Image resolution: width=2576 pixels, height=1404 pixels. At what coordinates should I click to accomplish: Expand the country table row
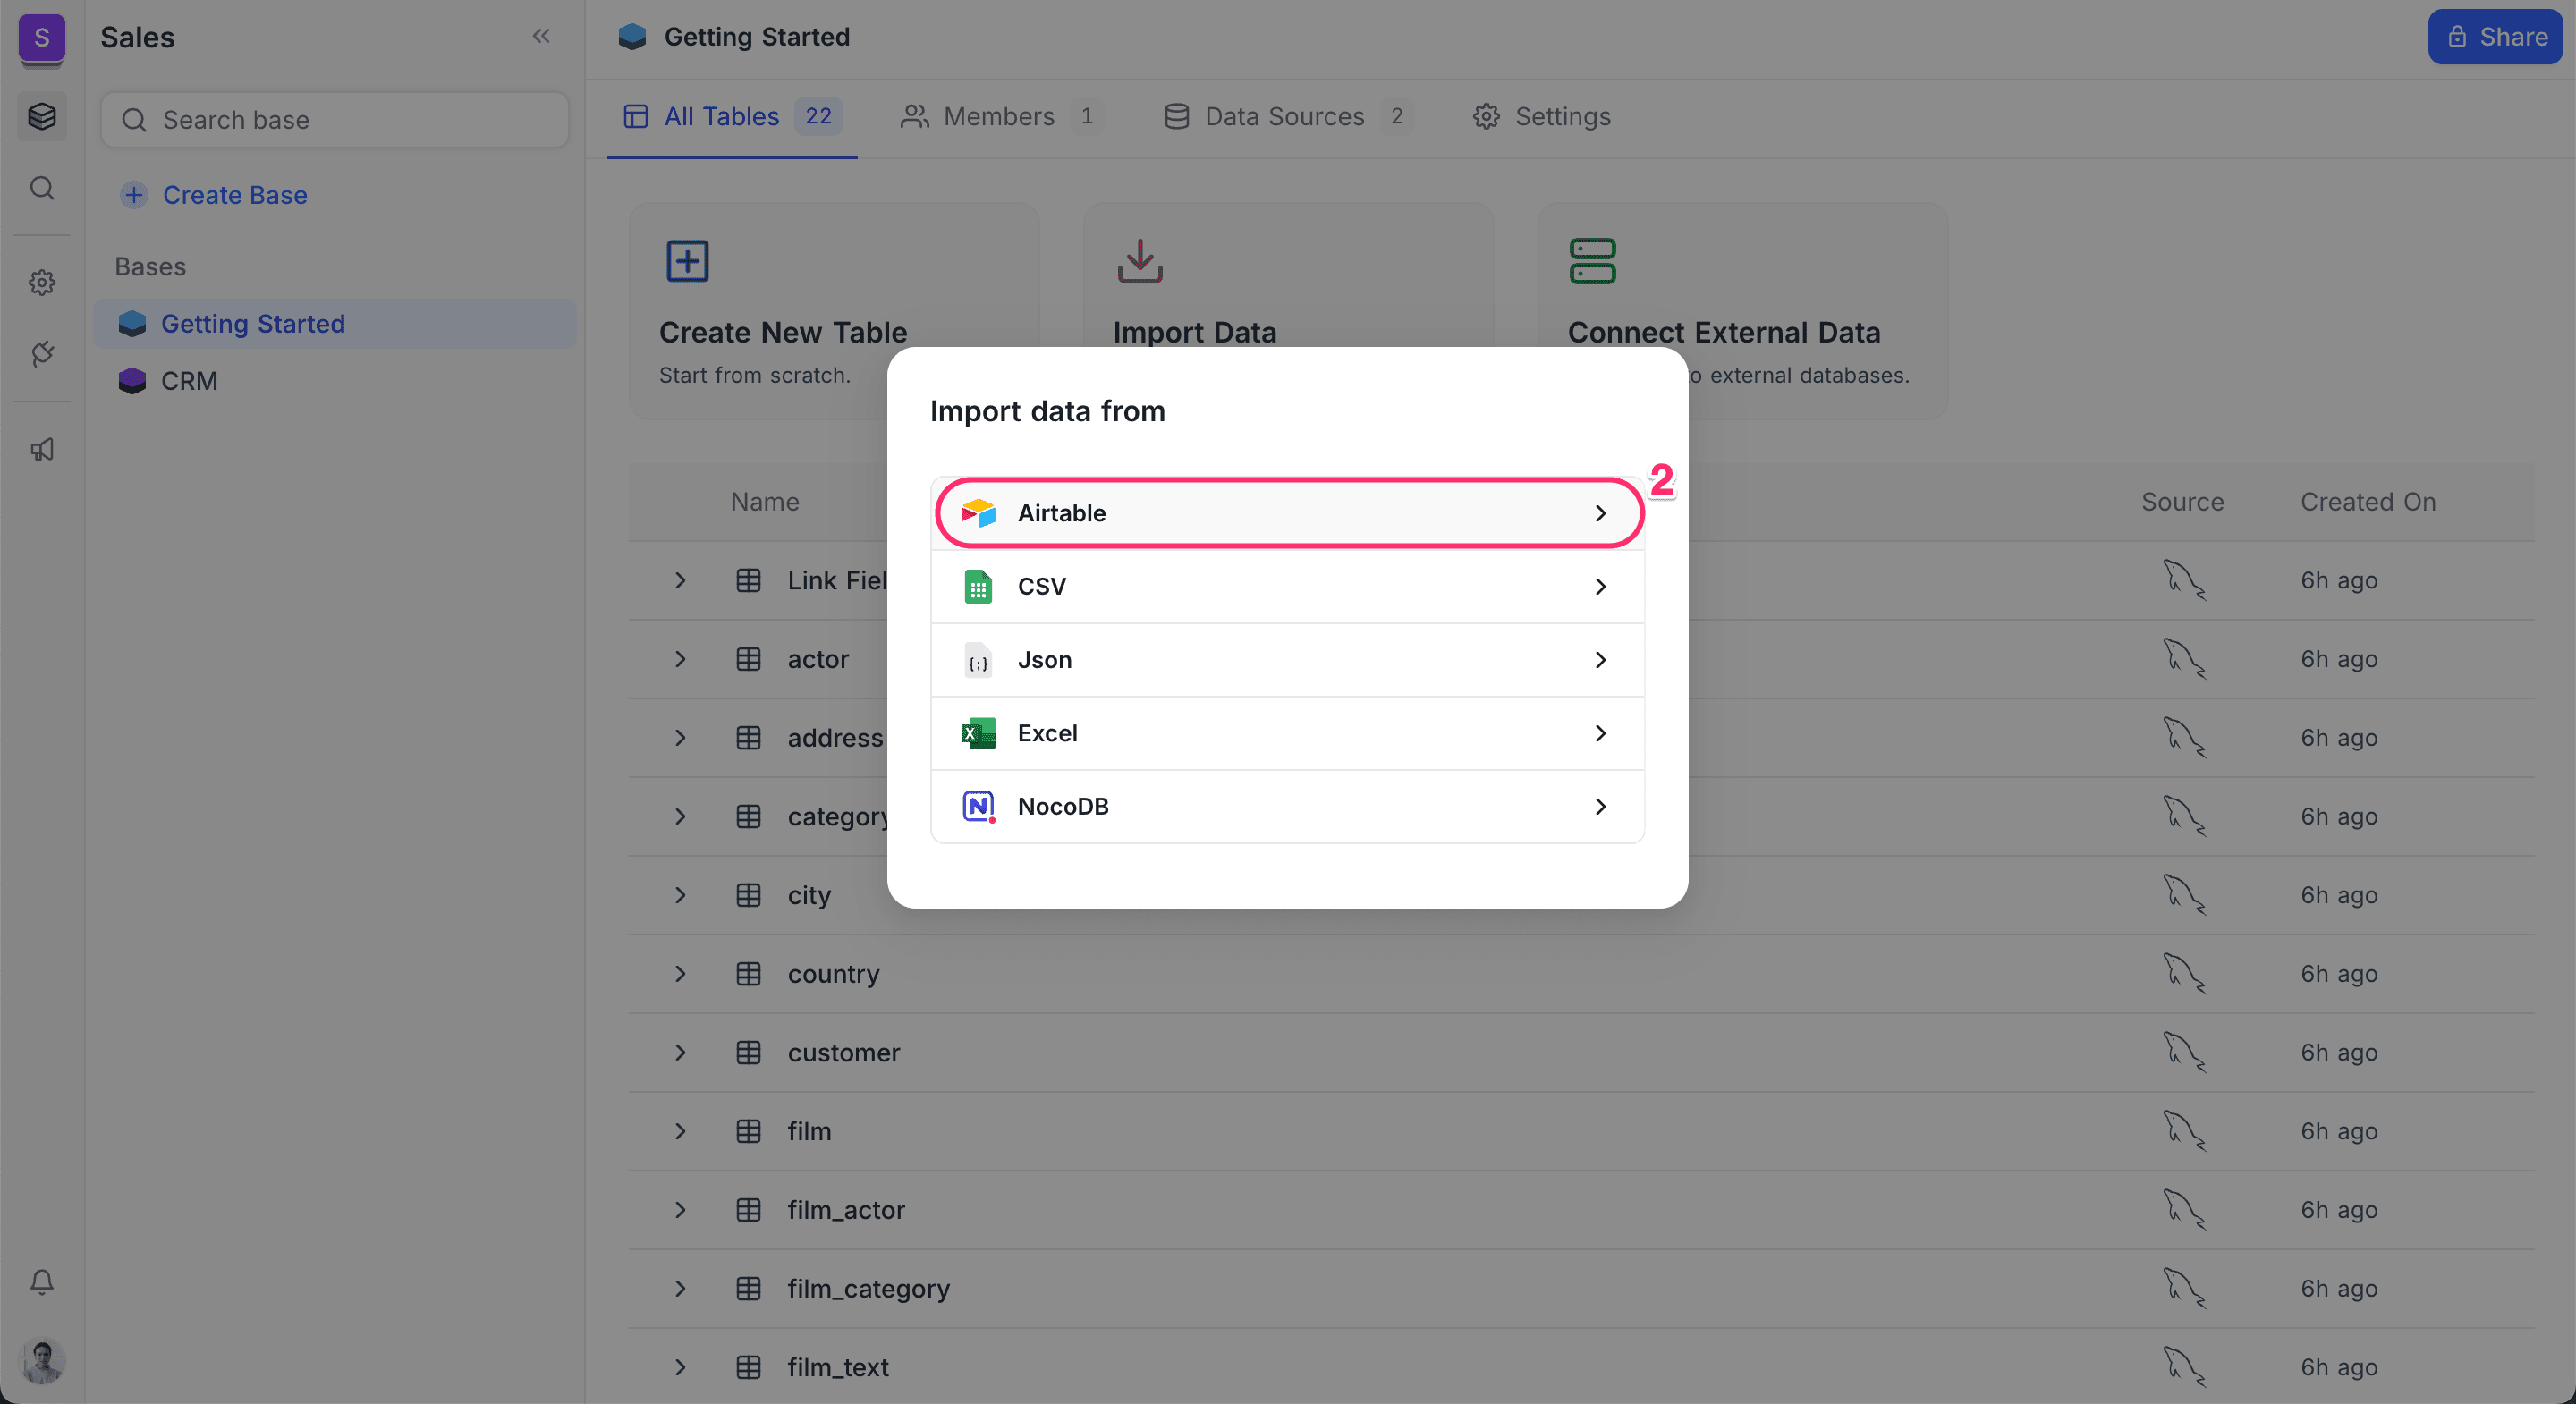coord(680,974)
